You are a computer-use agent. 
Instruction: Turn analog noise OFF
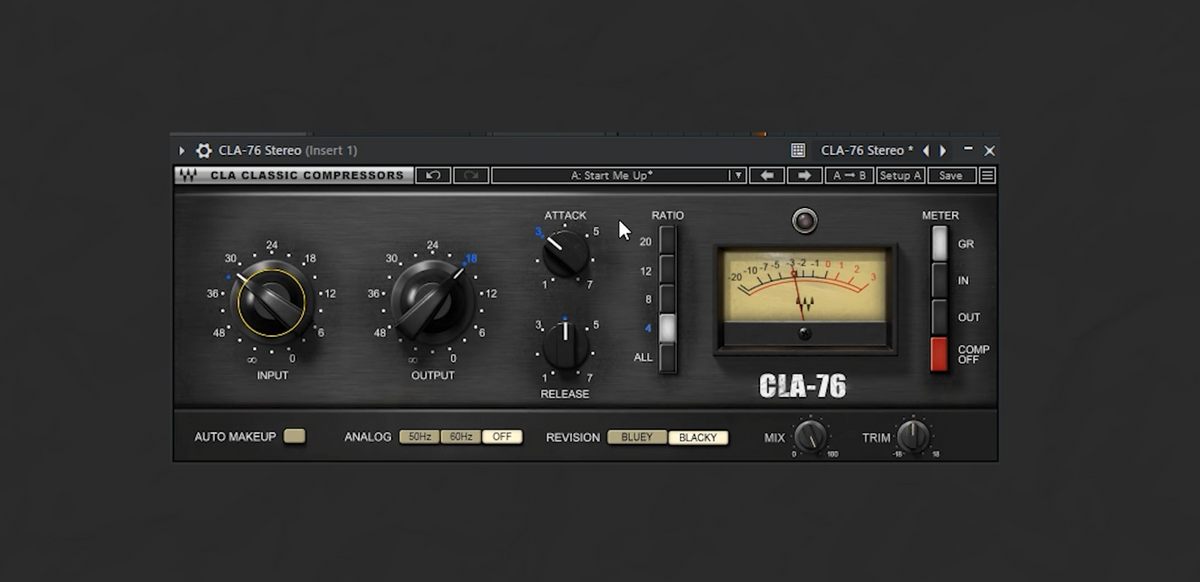click(x=502, y=437)
